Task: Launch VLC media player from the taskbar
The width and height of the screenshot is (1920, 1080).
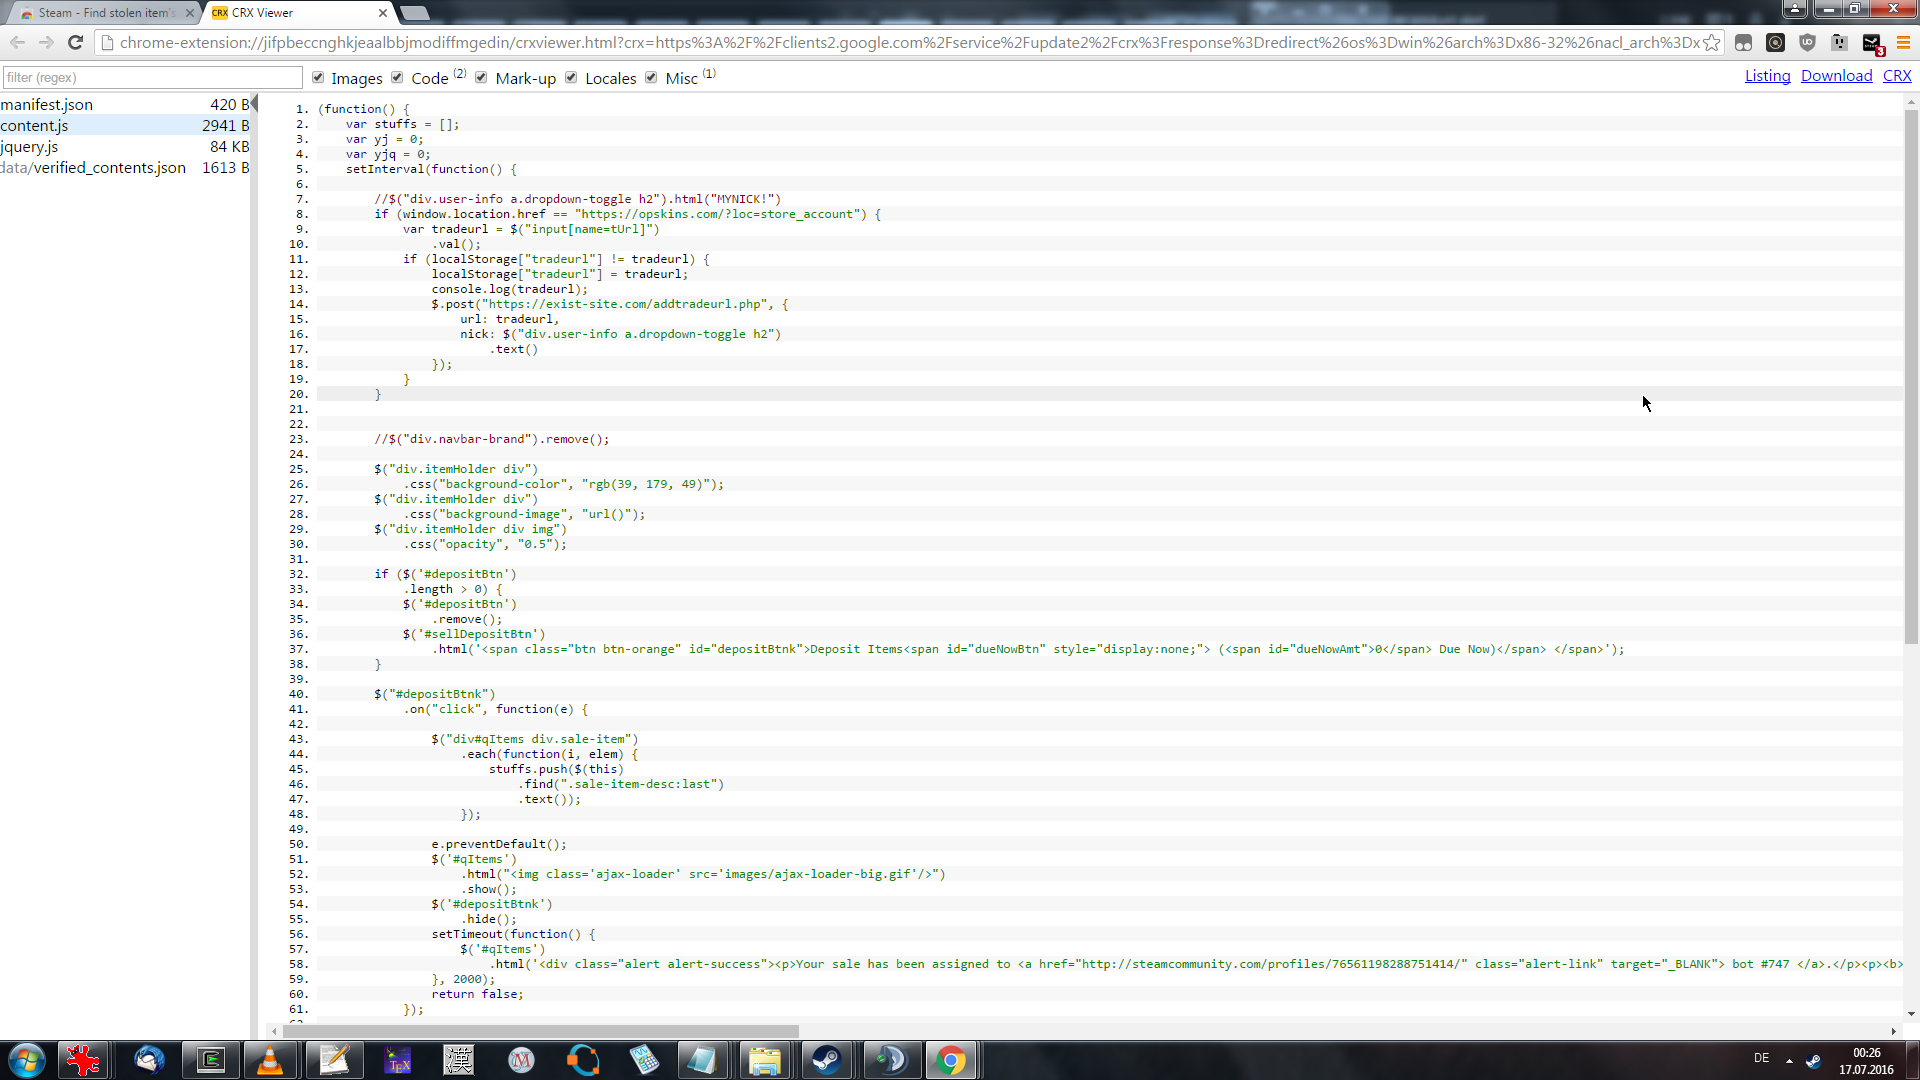Action: (x=270, y=1060)
